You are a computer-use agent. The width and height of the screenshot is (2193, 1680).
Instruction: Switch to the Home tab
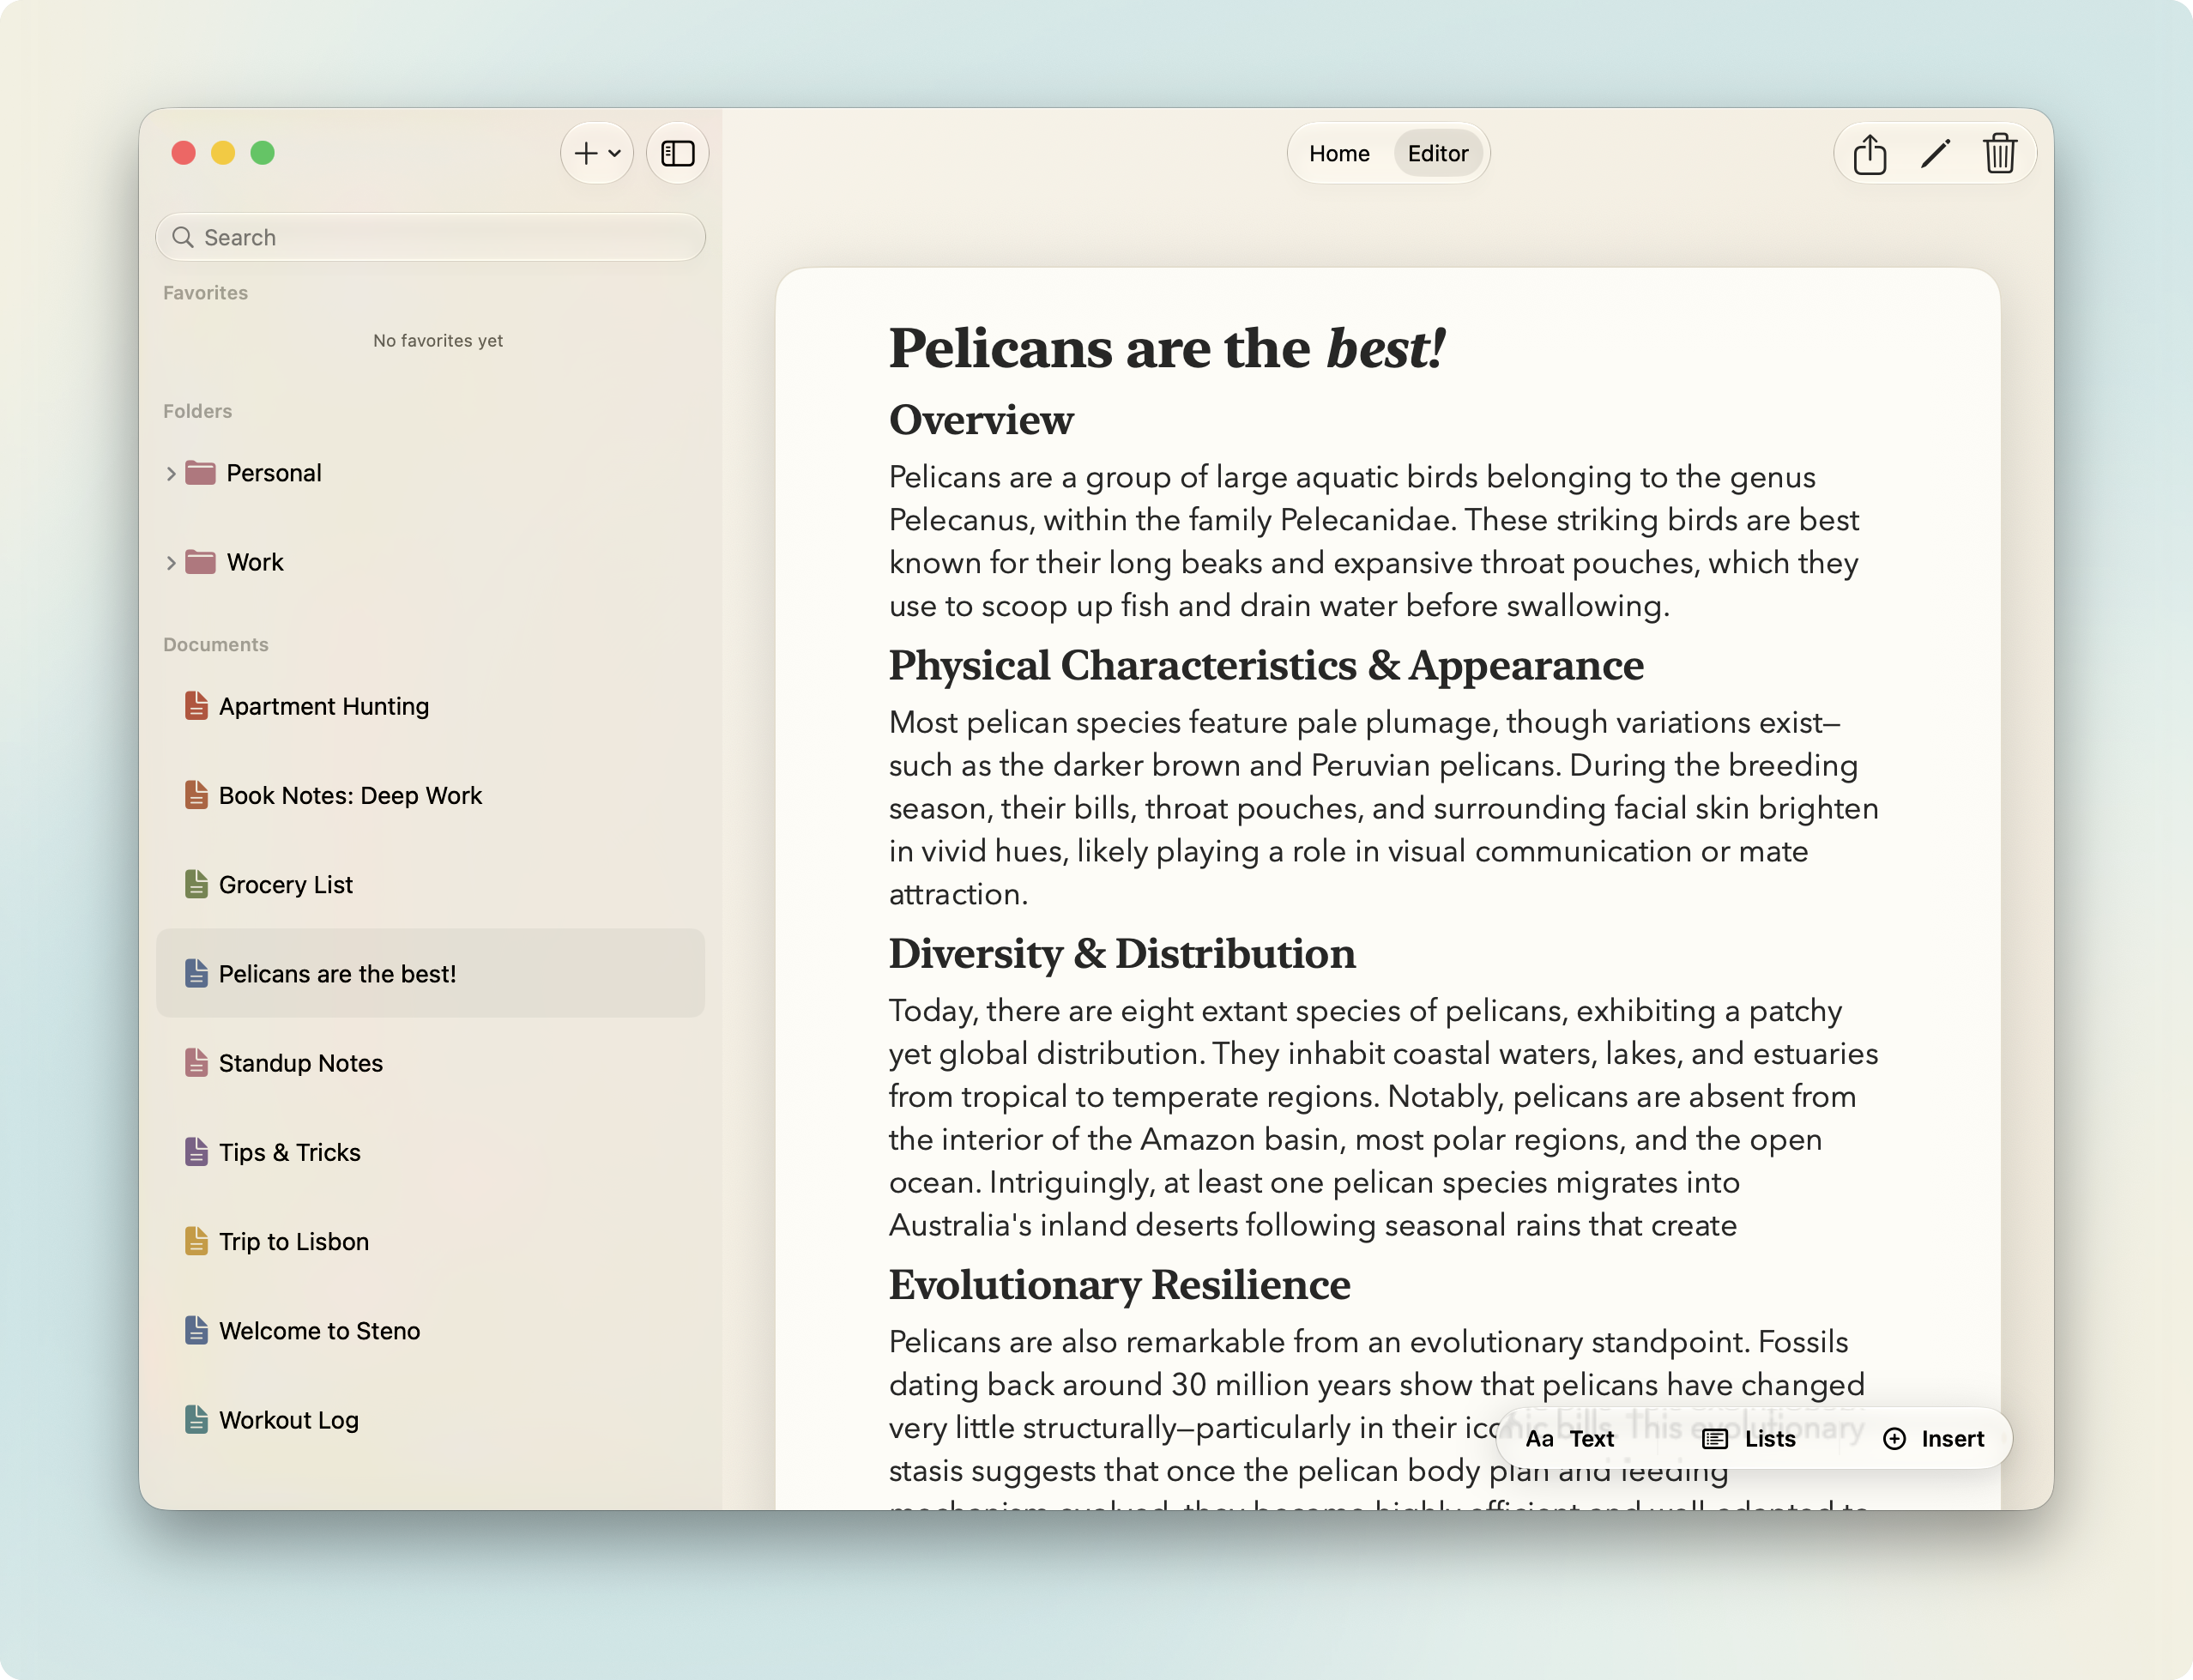tap(1339, 153)
